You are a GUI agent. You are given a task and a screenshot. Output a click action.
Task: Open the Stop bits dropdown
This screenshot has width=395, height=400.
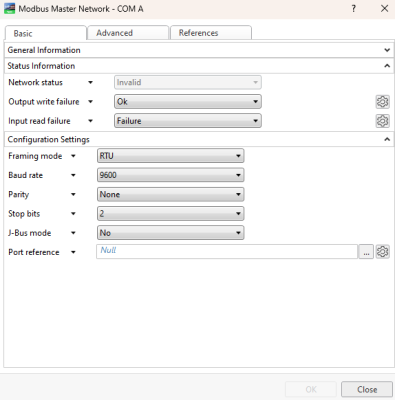[170, 214]
